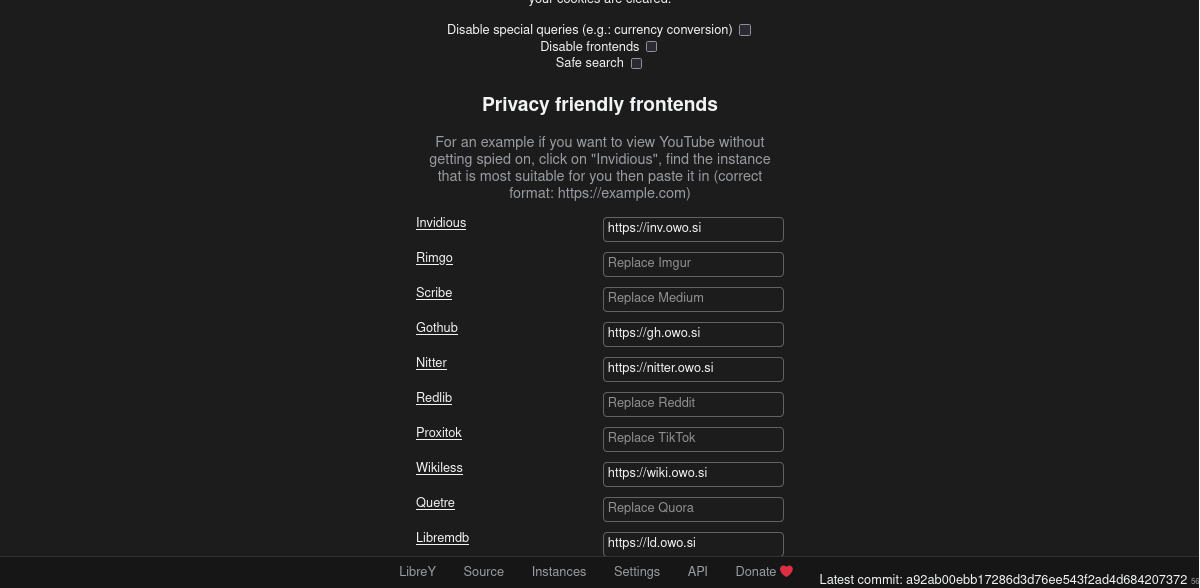Click the Source footer link

[484, 572]
